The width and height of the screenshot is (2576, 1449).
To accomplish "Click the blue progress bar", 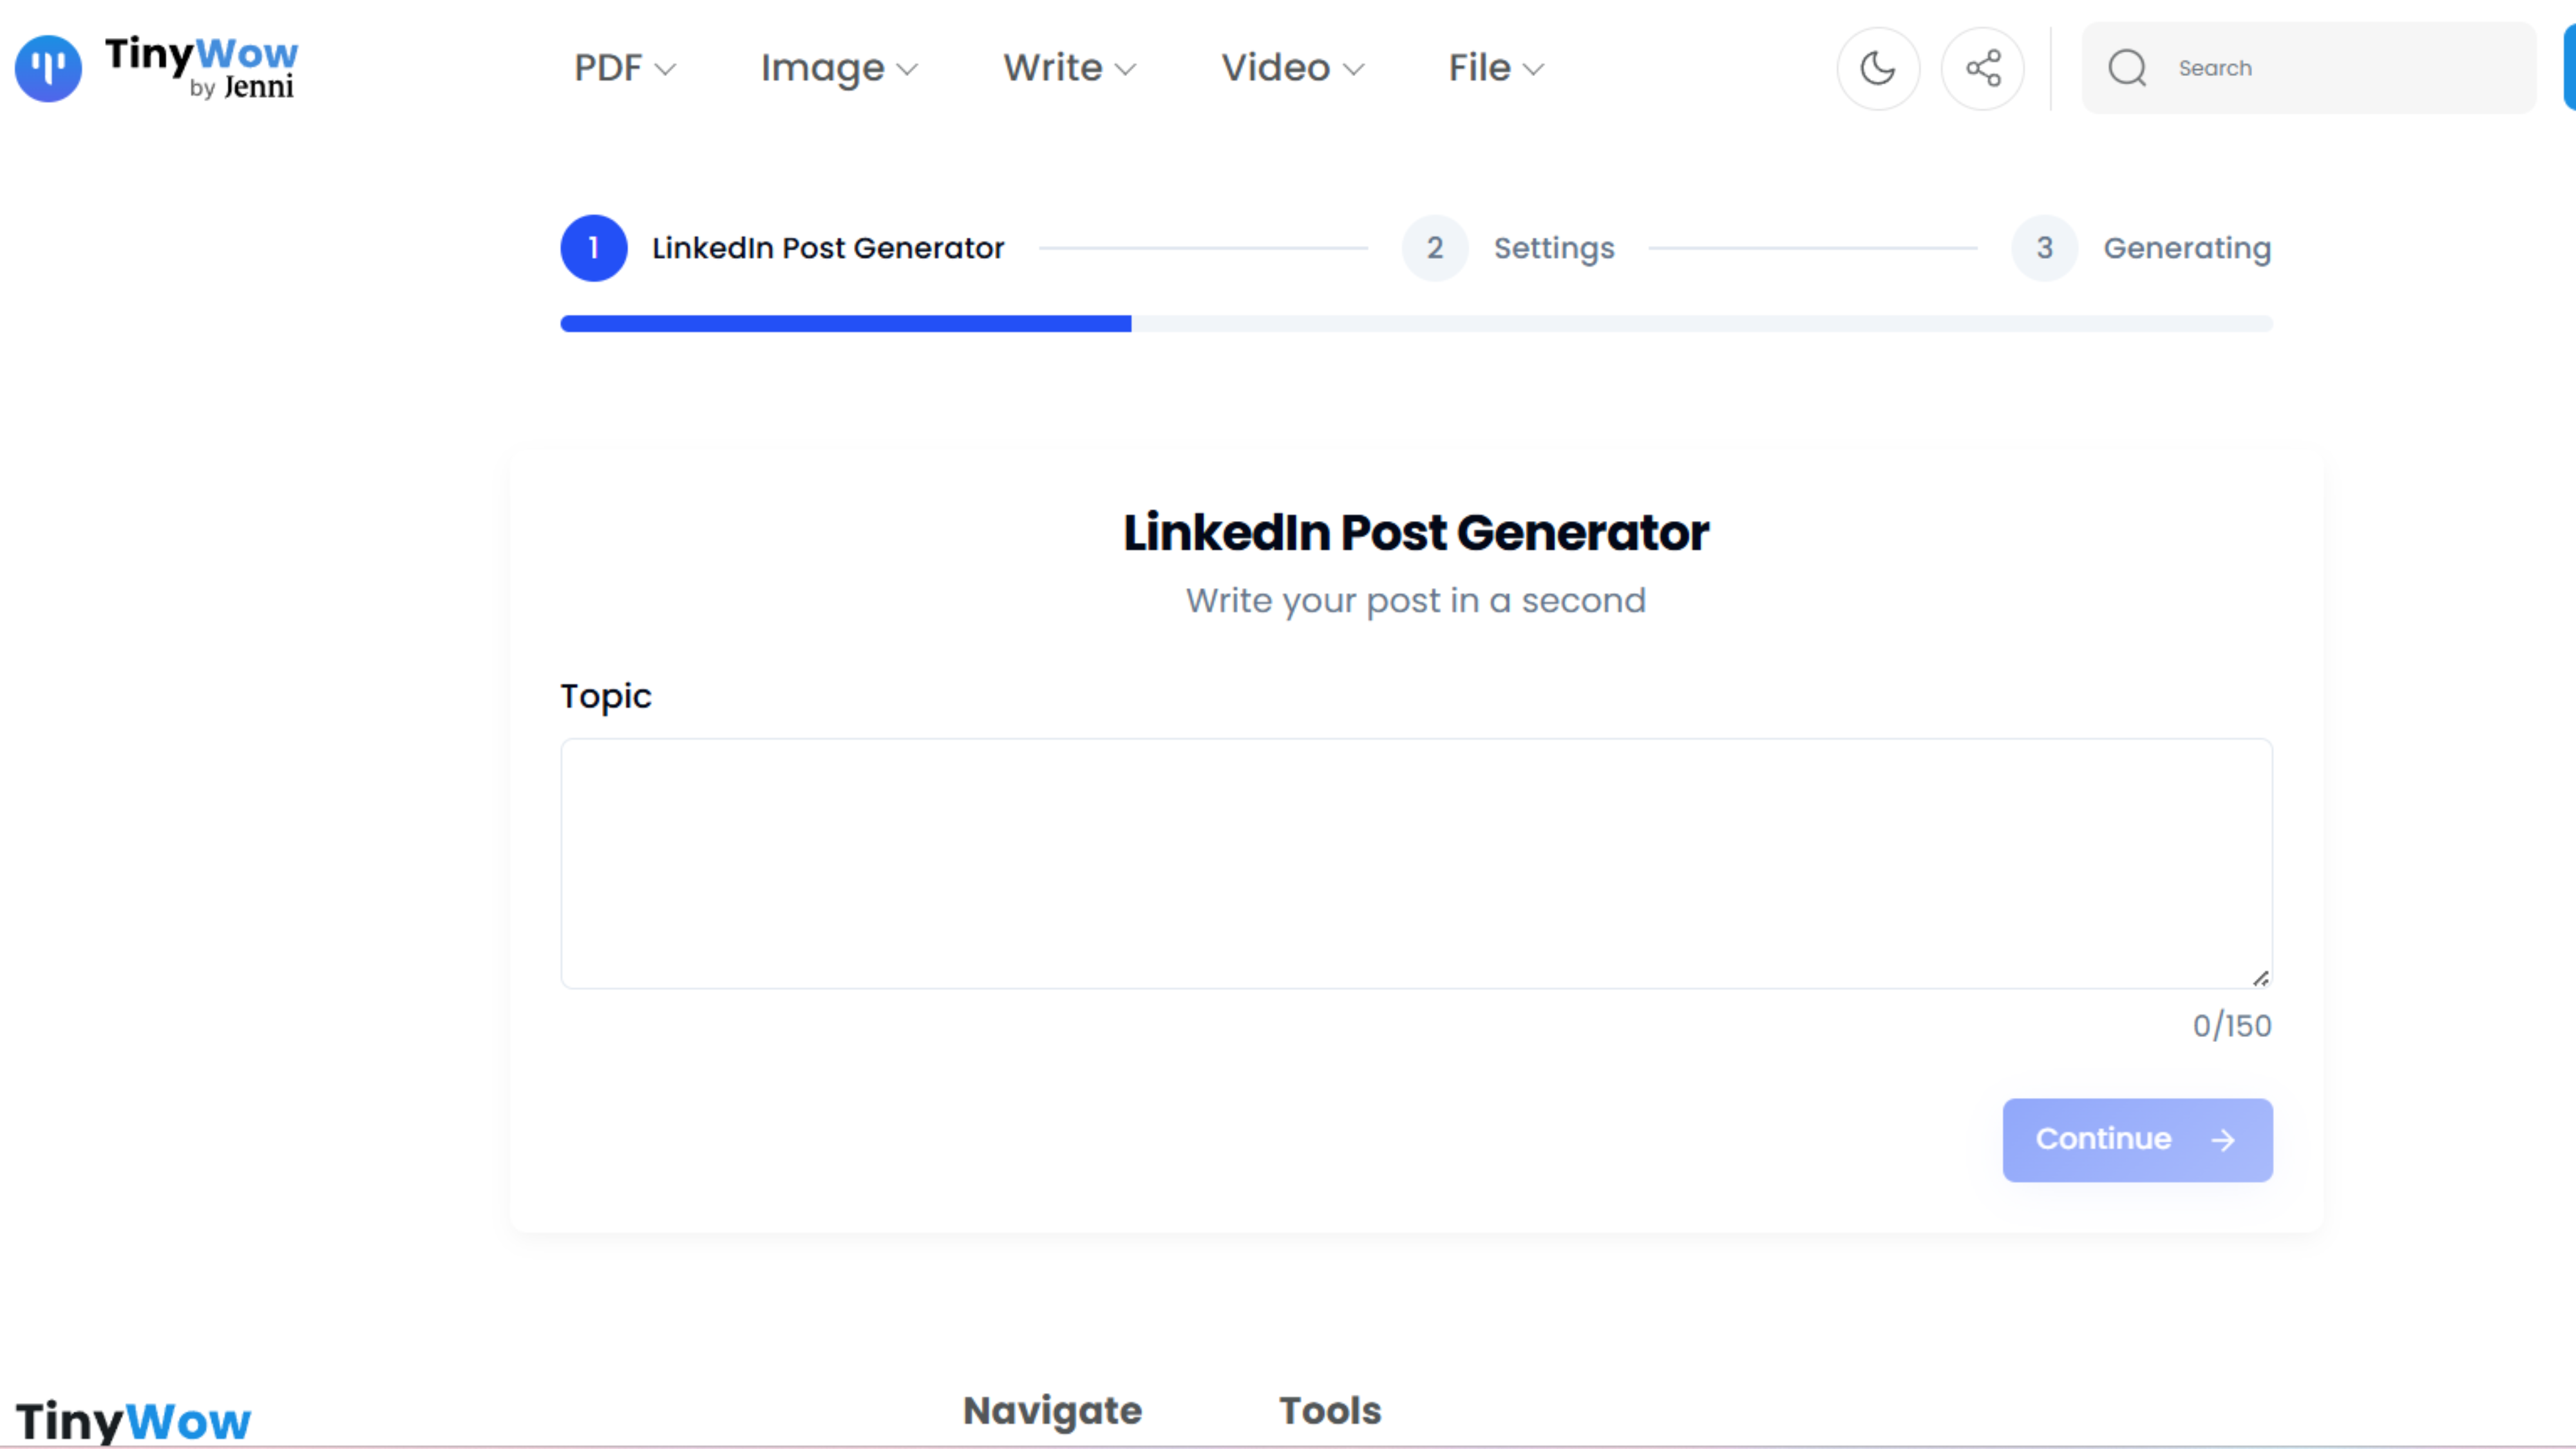I will tap(845, 324).
